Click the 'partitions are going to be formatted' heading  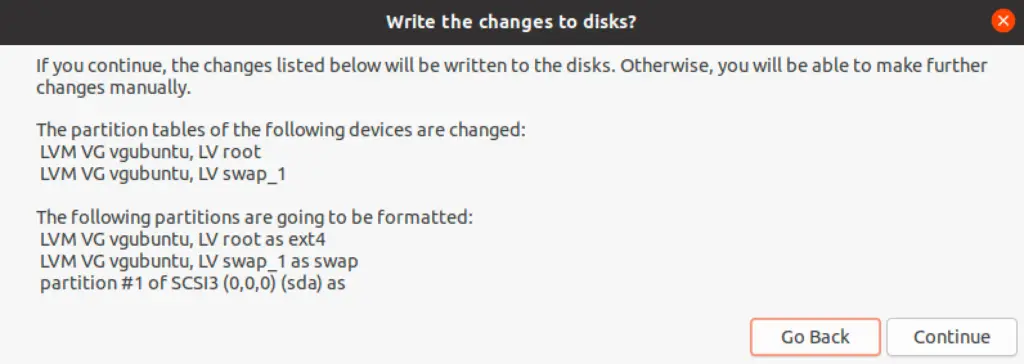[254, 216]
